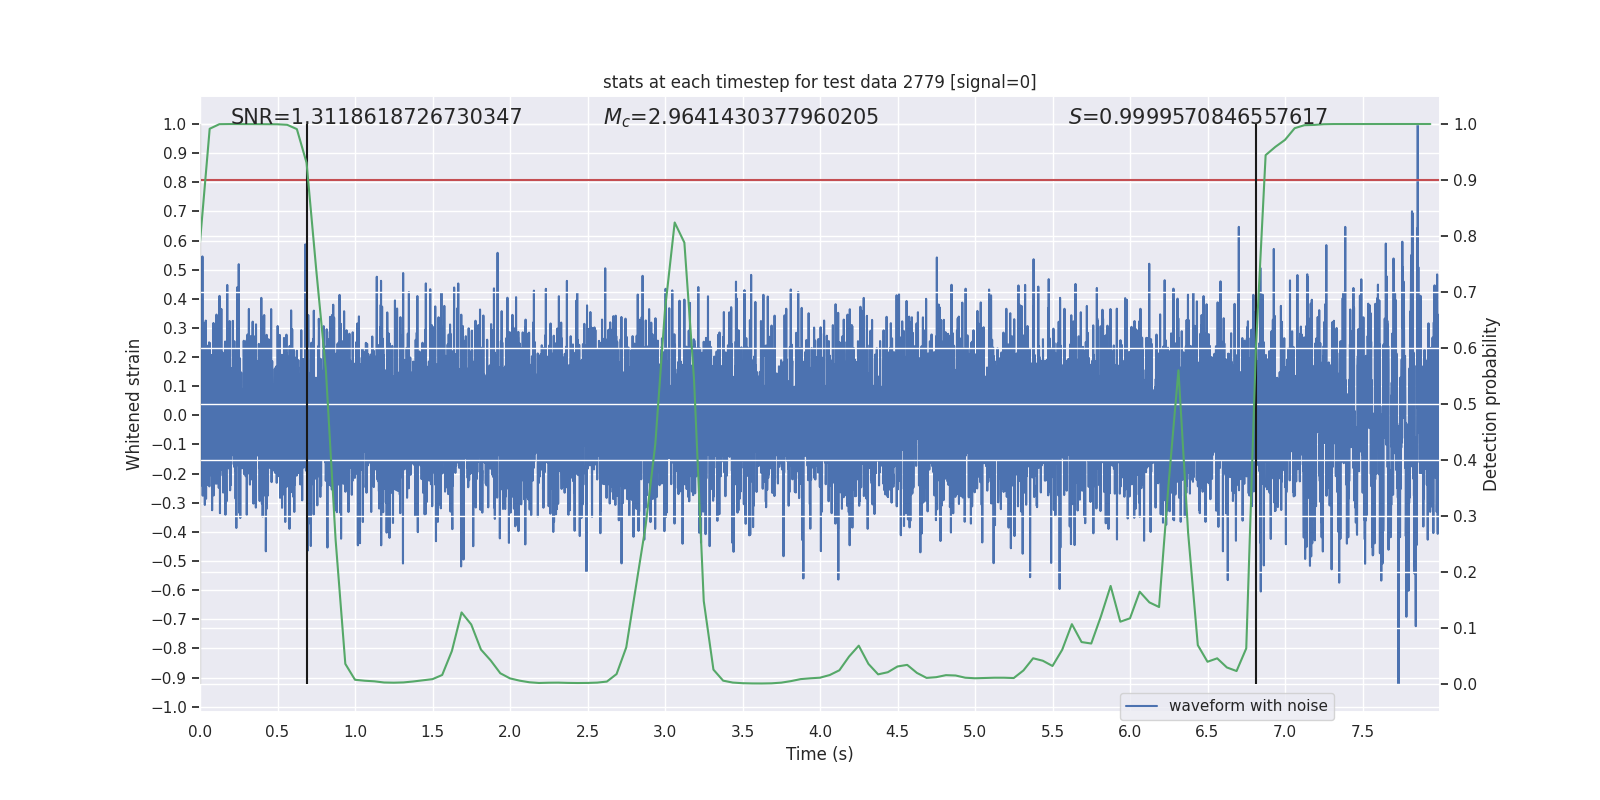Click the small green bump near 1.7 seconds
1600x800 pixels.
pyautogui.click(x=462, y=613)
